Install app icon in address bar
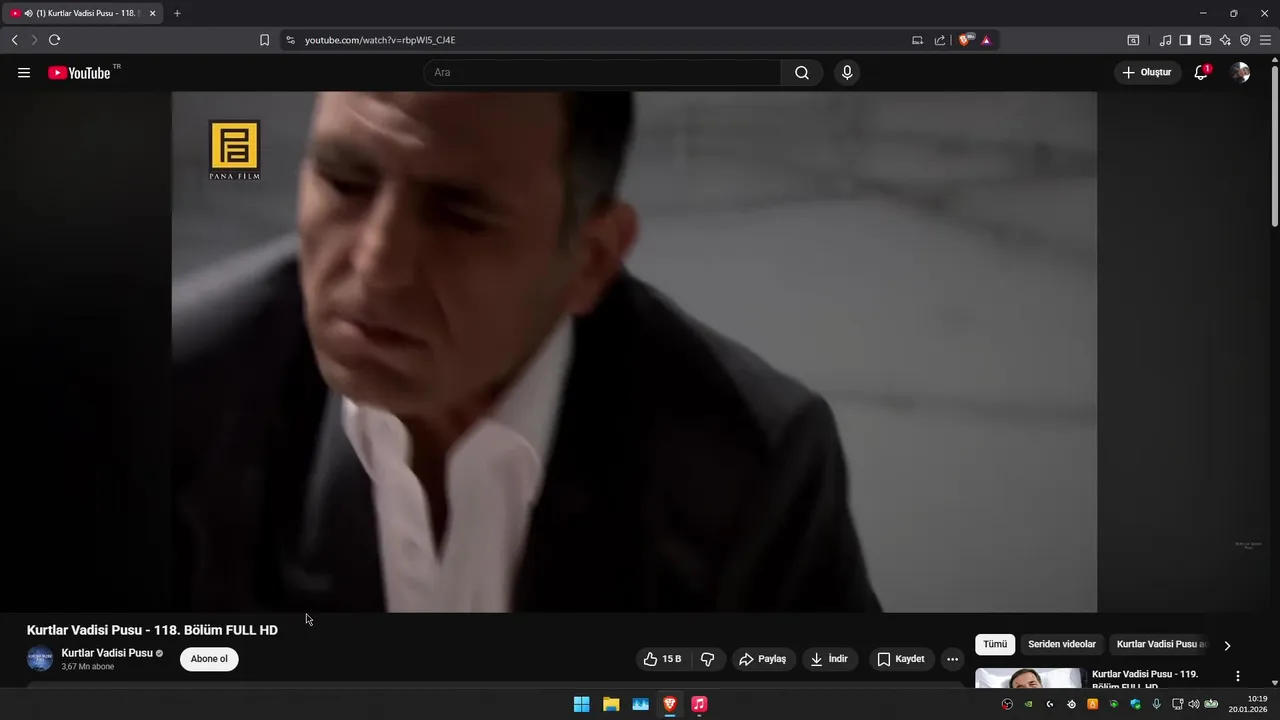This screenshot has width=1280, height=720. coord(917,40)
